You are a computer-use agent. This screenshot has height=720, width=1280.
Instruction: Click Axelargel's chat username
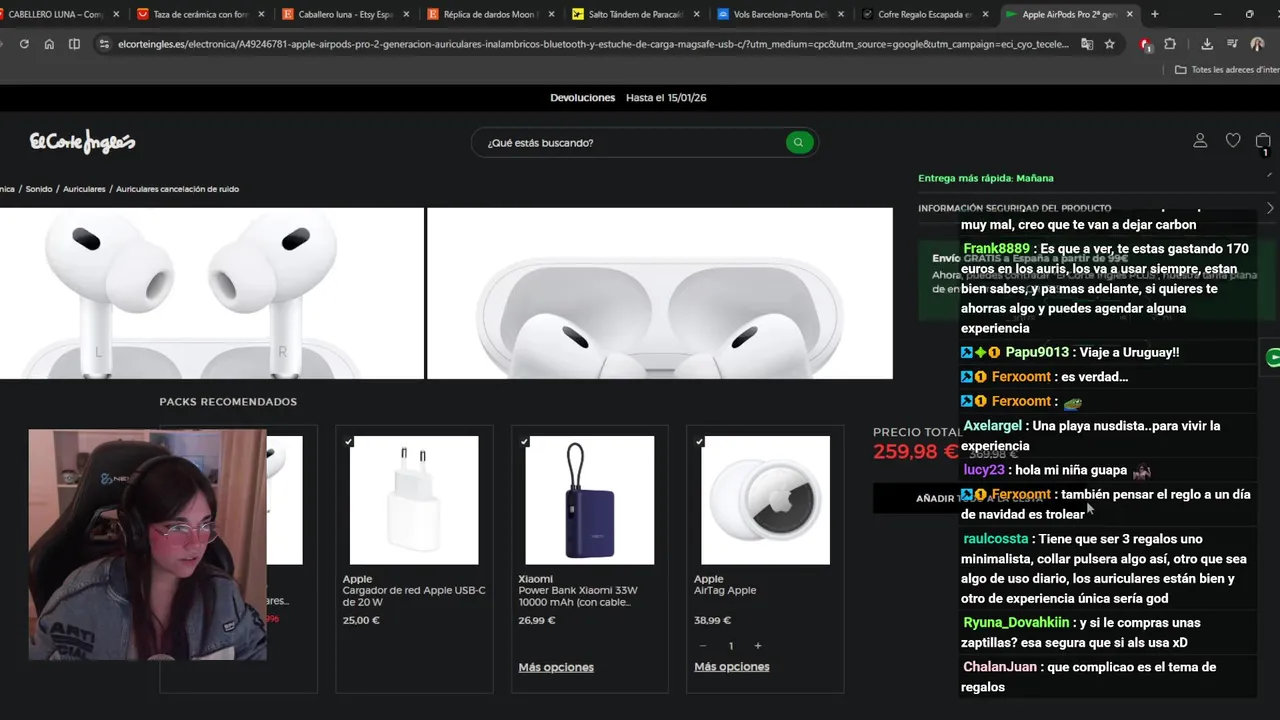[x=992, y=425]
